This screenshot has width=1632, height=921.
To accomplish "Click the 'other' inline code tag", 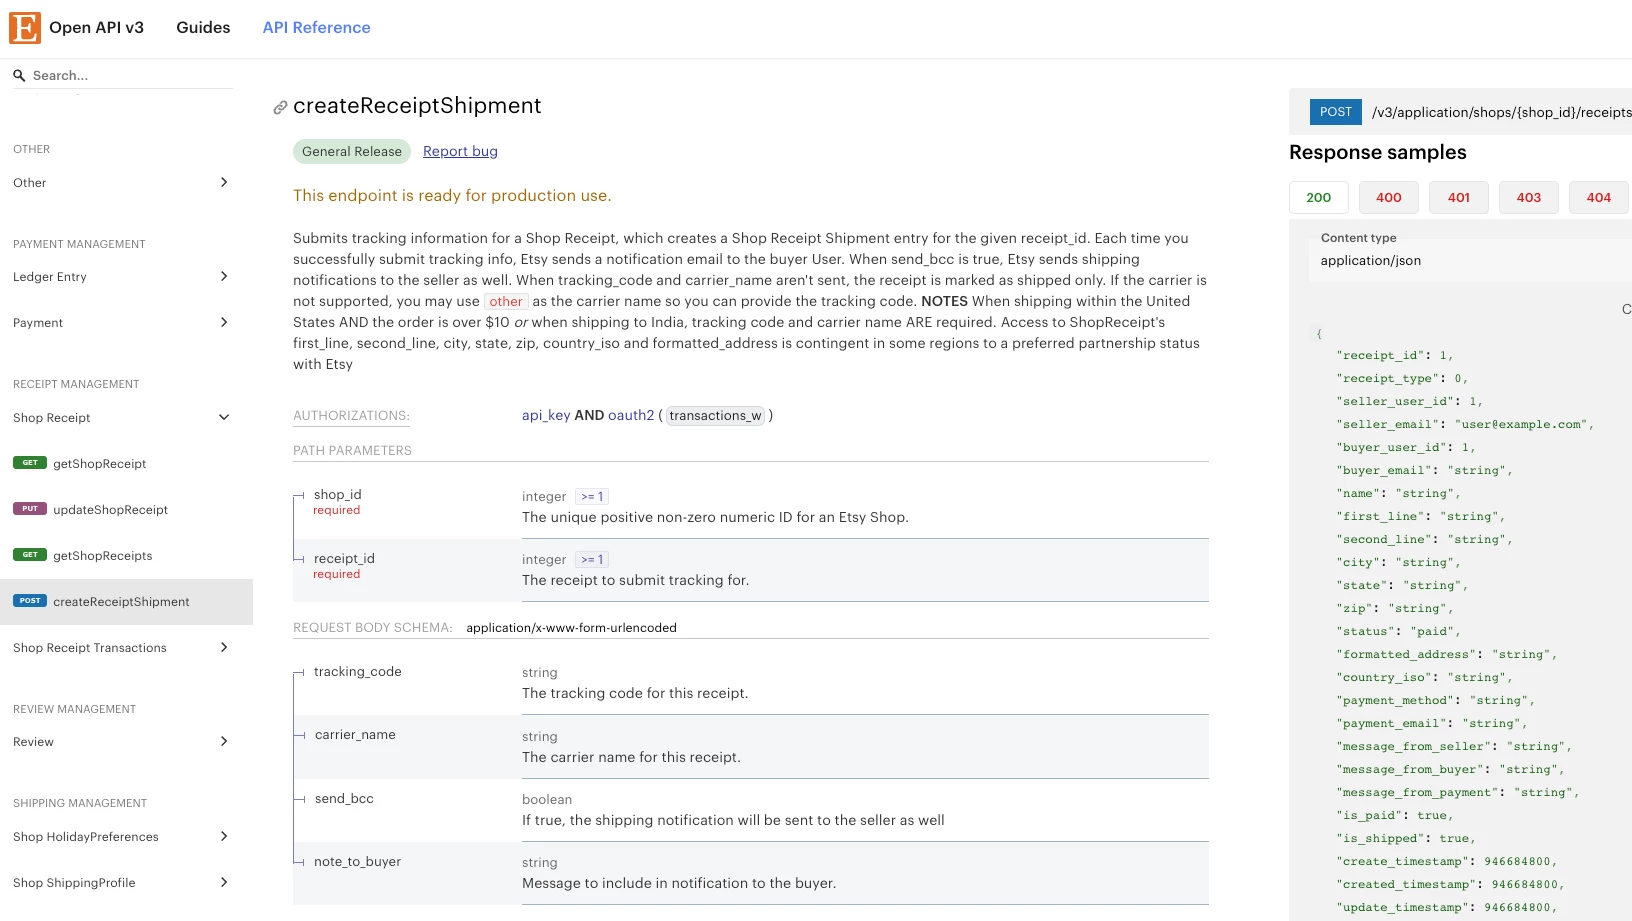I will (506, 301).
